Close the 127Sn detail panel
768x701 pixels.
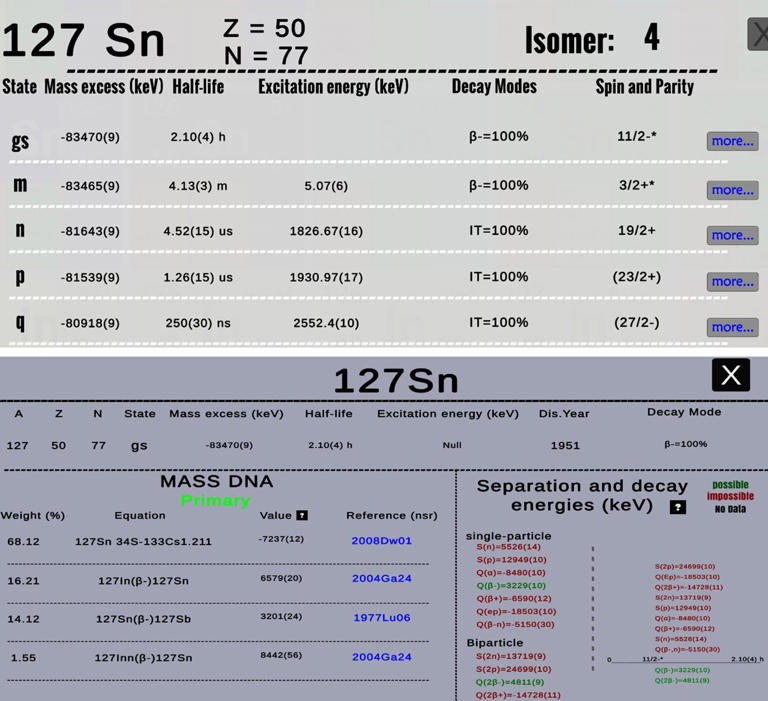point(731,375)
